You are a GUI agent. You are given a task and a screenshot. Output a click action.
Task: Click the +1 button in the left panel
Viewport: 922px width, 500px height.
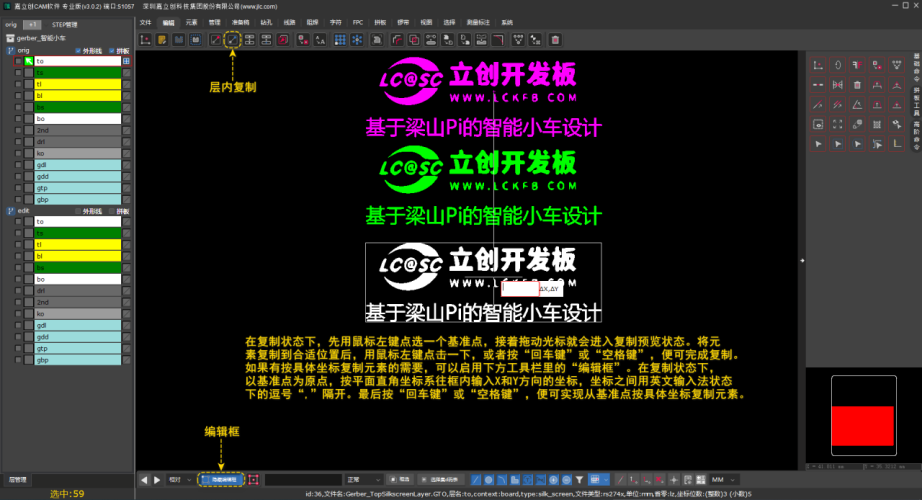click(32, 25)
